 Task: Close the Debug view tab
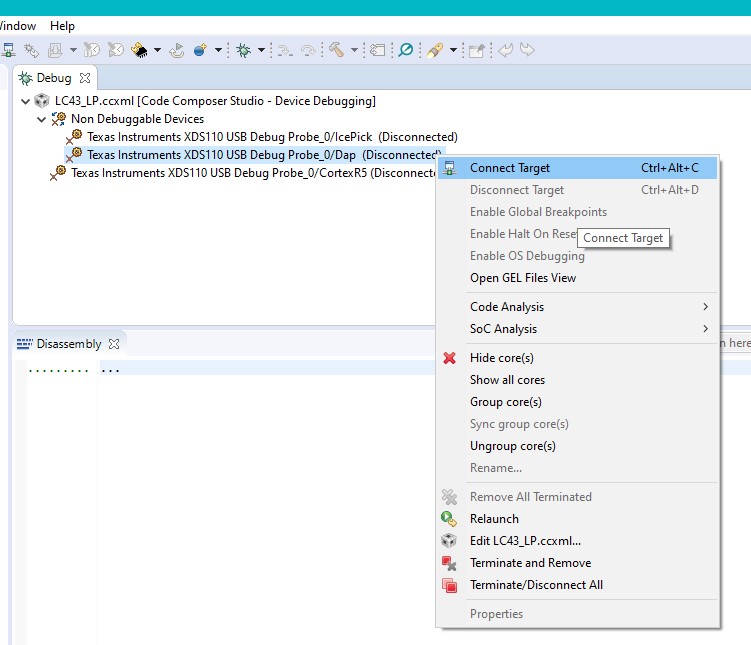pos(85,78)
